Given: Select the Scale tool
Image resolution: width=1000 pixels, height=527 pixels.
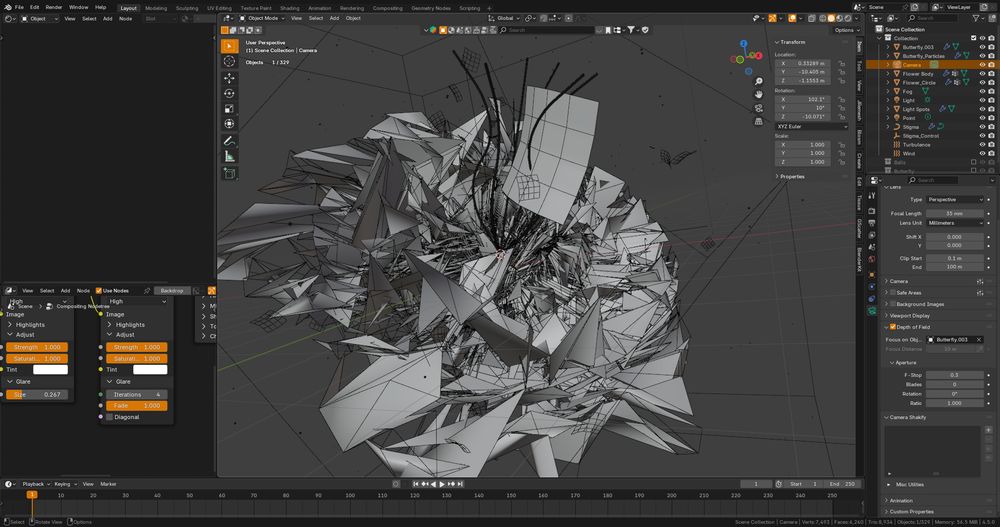Looking at the screenshot, I should (230, 108).
